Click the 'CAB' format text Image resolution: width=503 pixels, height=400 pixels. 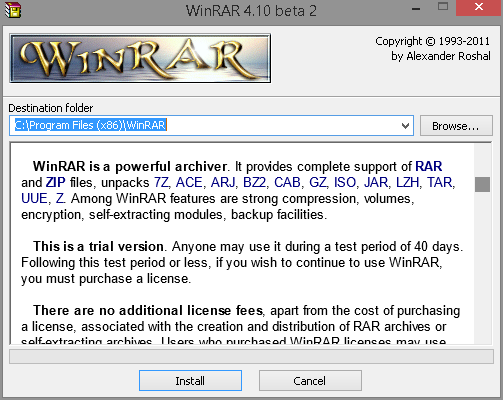pyautogui.click(x=287, y=182)
